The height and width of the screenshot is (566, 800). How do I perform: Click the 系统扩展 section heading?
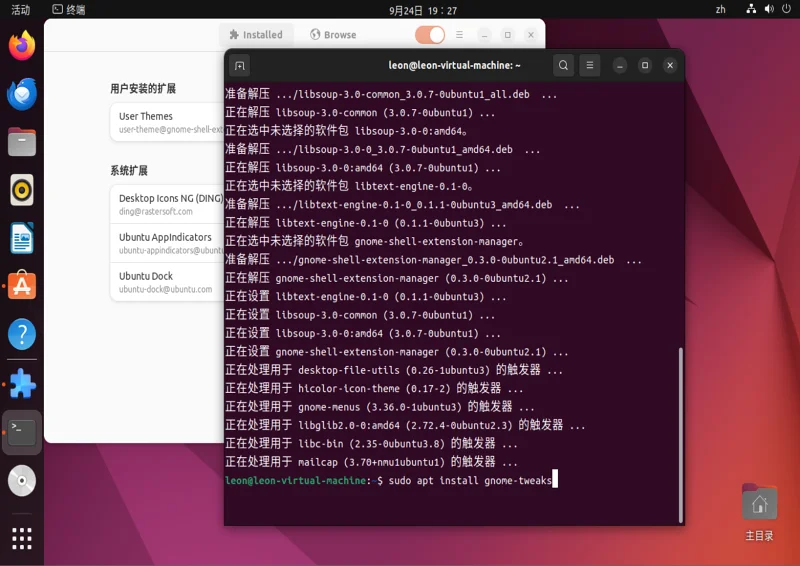(129, 170)
